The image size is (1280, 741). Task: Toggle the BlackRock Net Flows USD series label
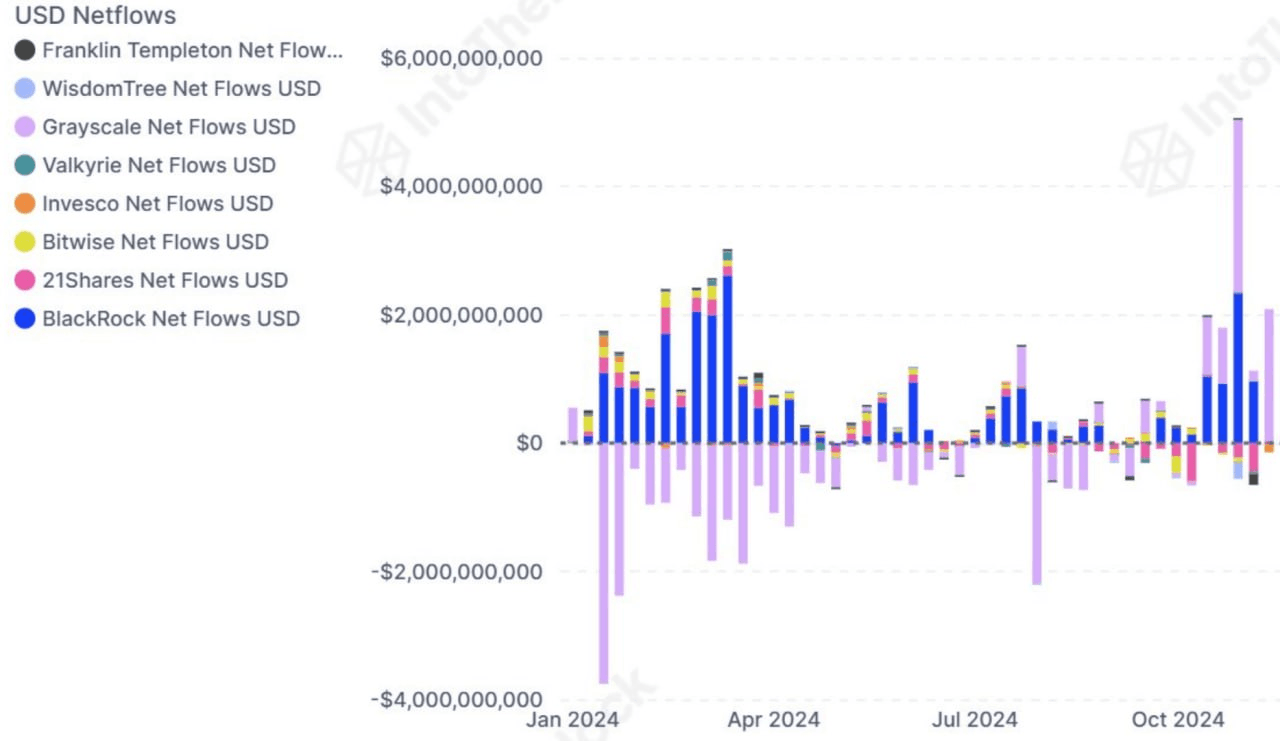171,319
